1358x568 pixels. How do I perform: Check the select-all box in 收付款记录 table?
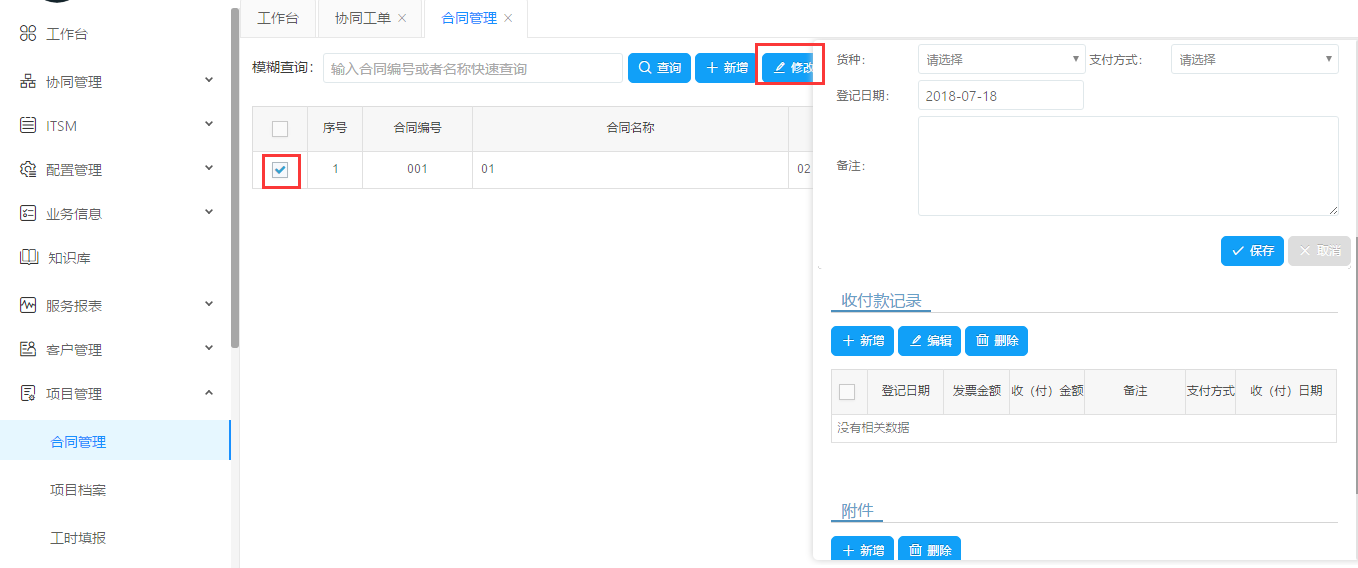click(x=847, y=392)
